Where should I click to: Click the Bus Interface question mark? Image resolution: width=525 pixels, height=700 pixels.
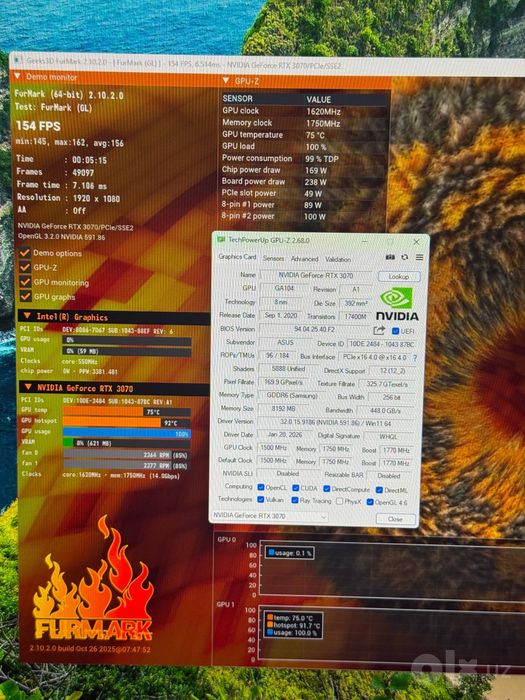415,358
